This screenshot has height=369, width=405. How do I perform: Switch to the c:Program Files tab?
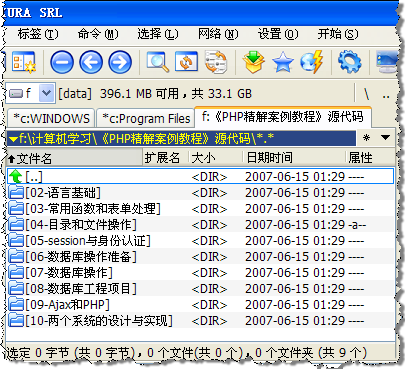(146, 118)
